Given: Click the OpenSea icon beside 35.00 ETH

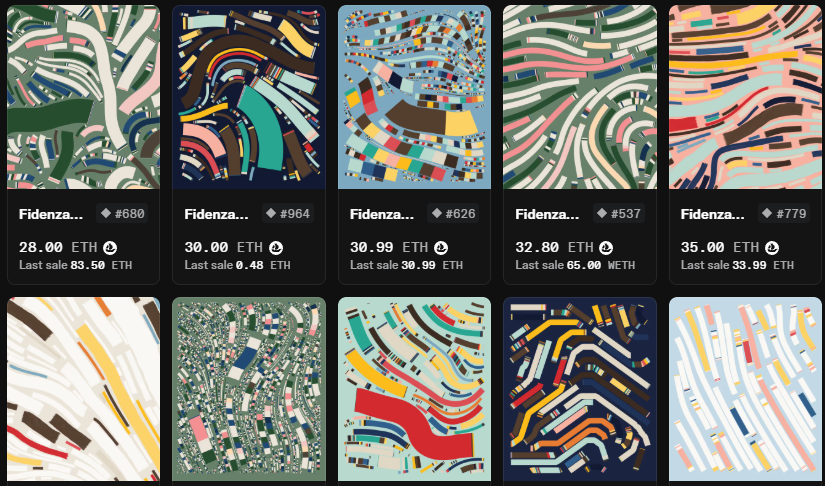Looking at the screenshot, I should coord(772,247).
